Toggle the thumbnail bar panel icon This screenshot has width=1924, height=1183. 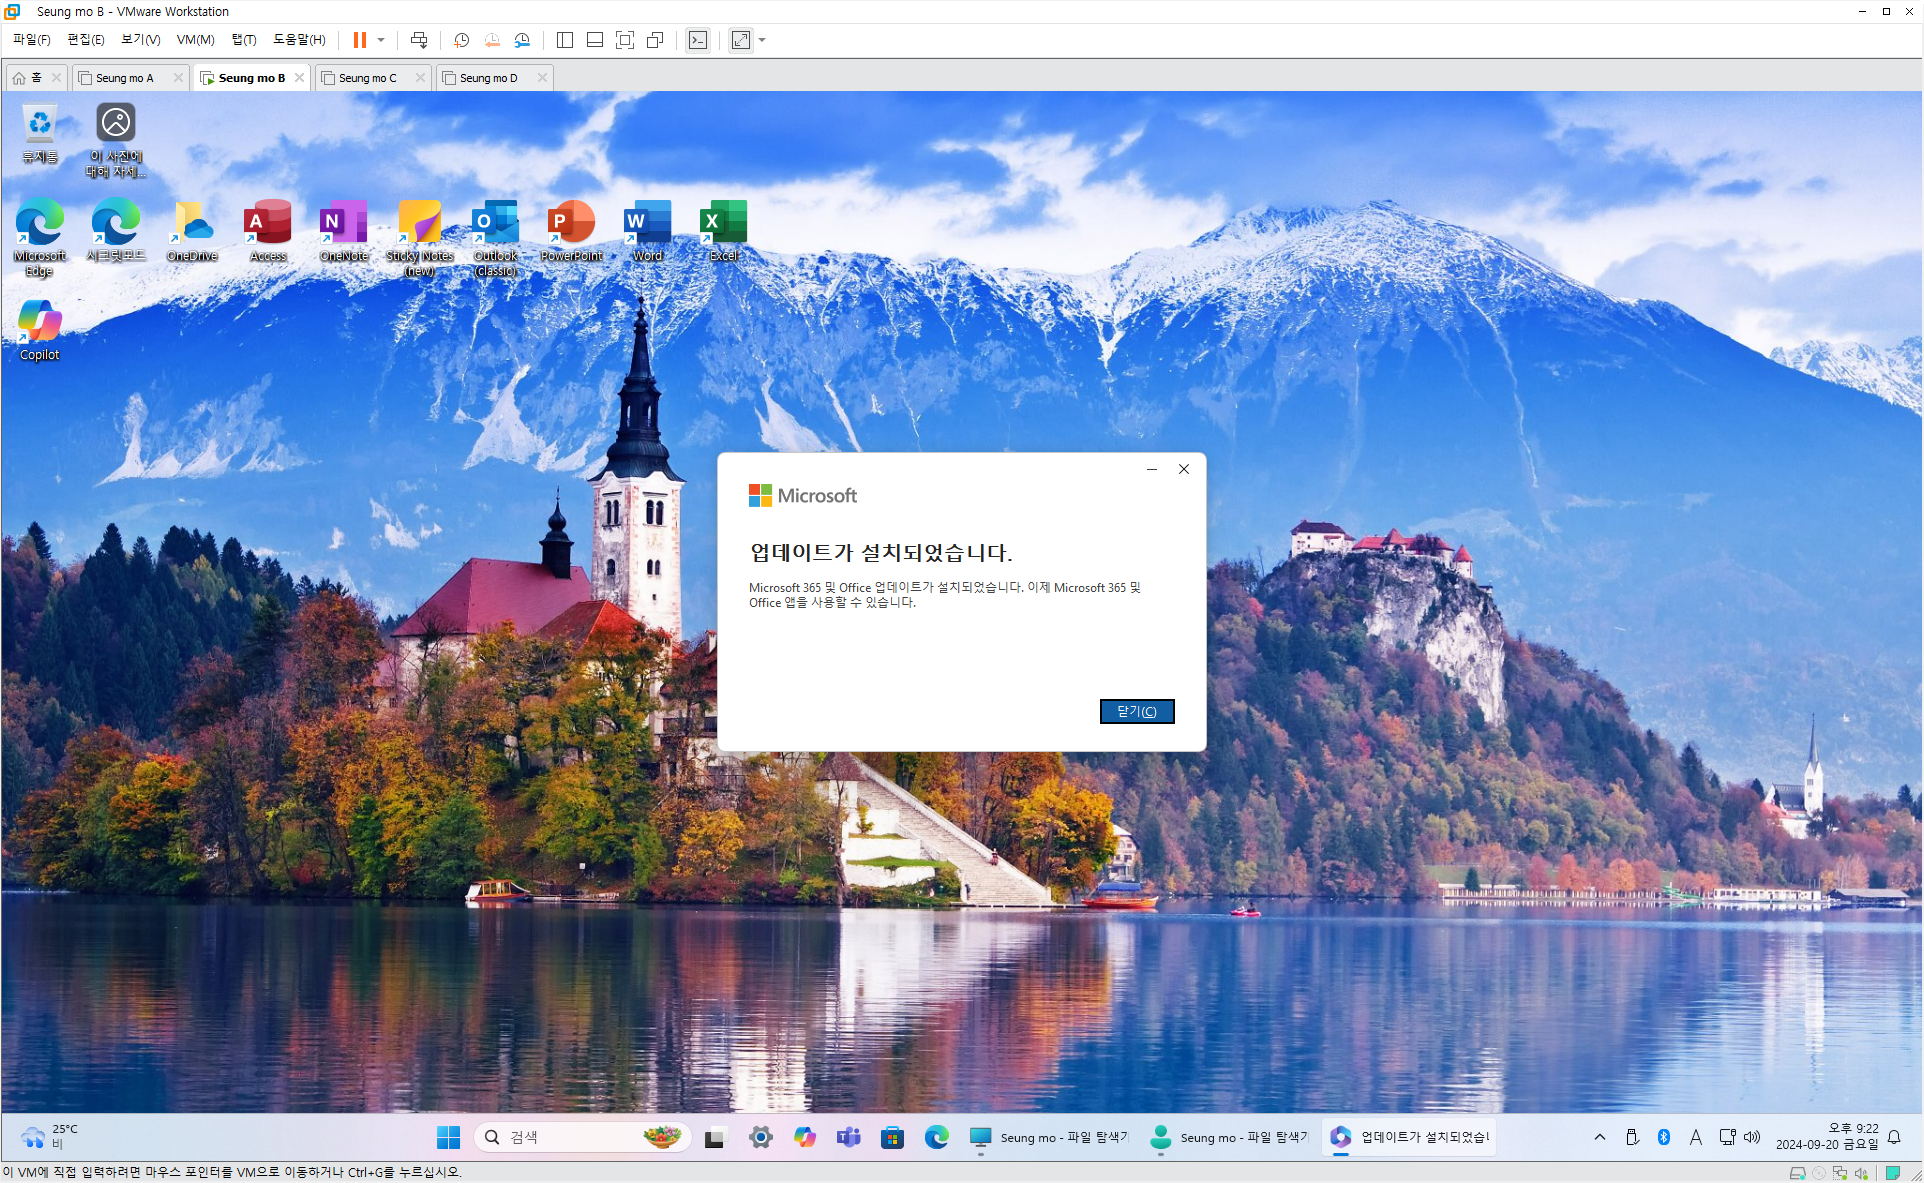point(595,40)
